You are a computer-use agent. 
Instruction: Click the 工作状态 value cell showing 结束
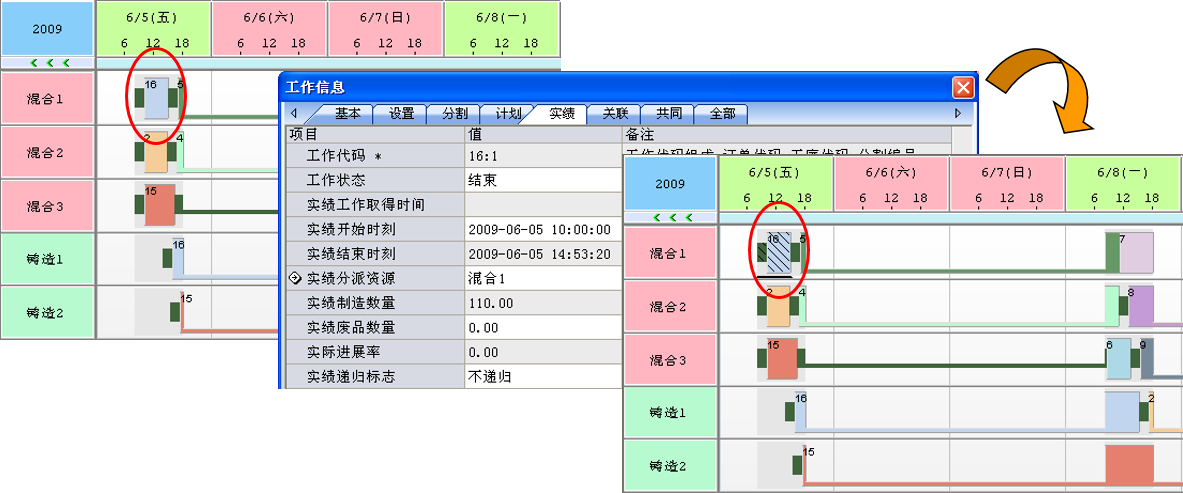tap(542, 181)
